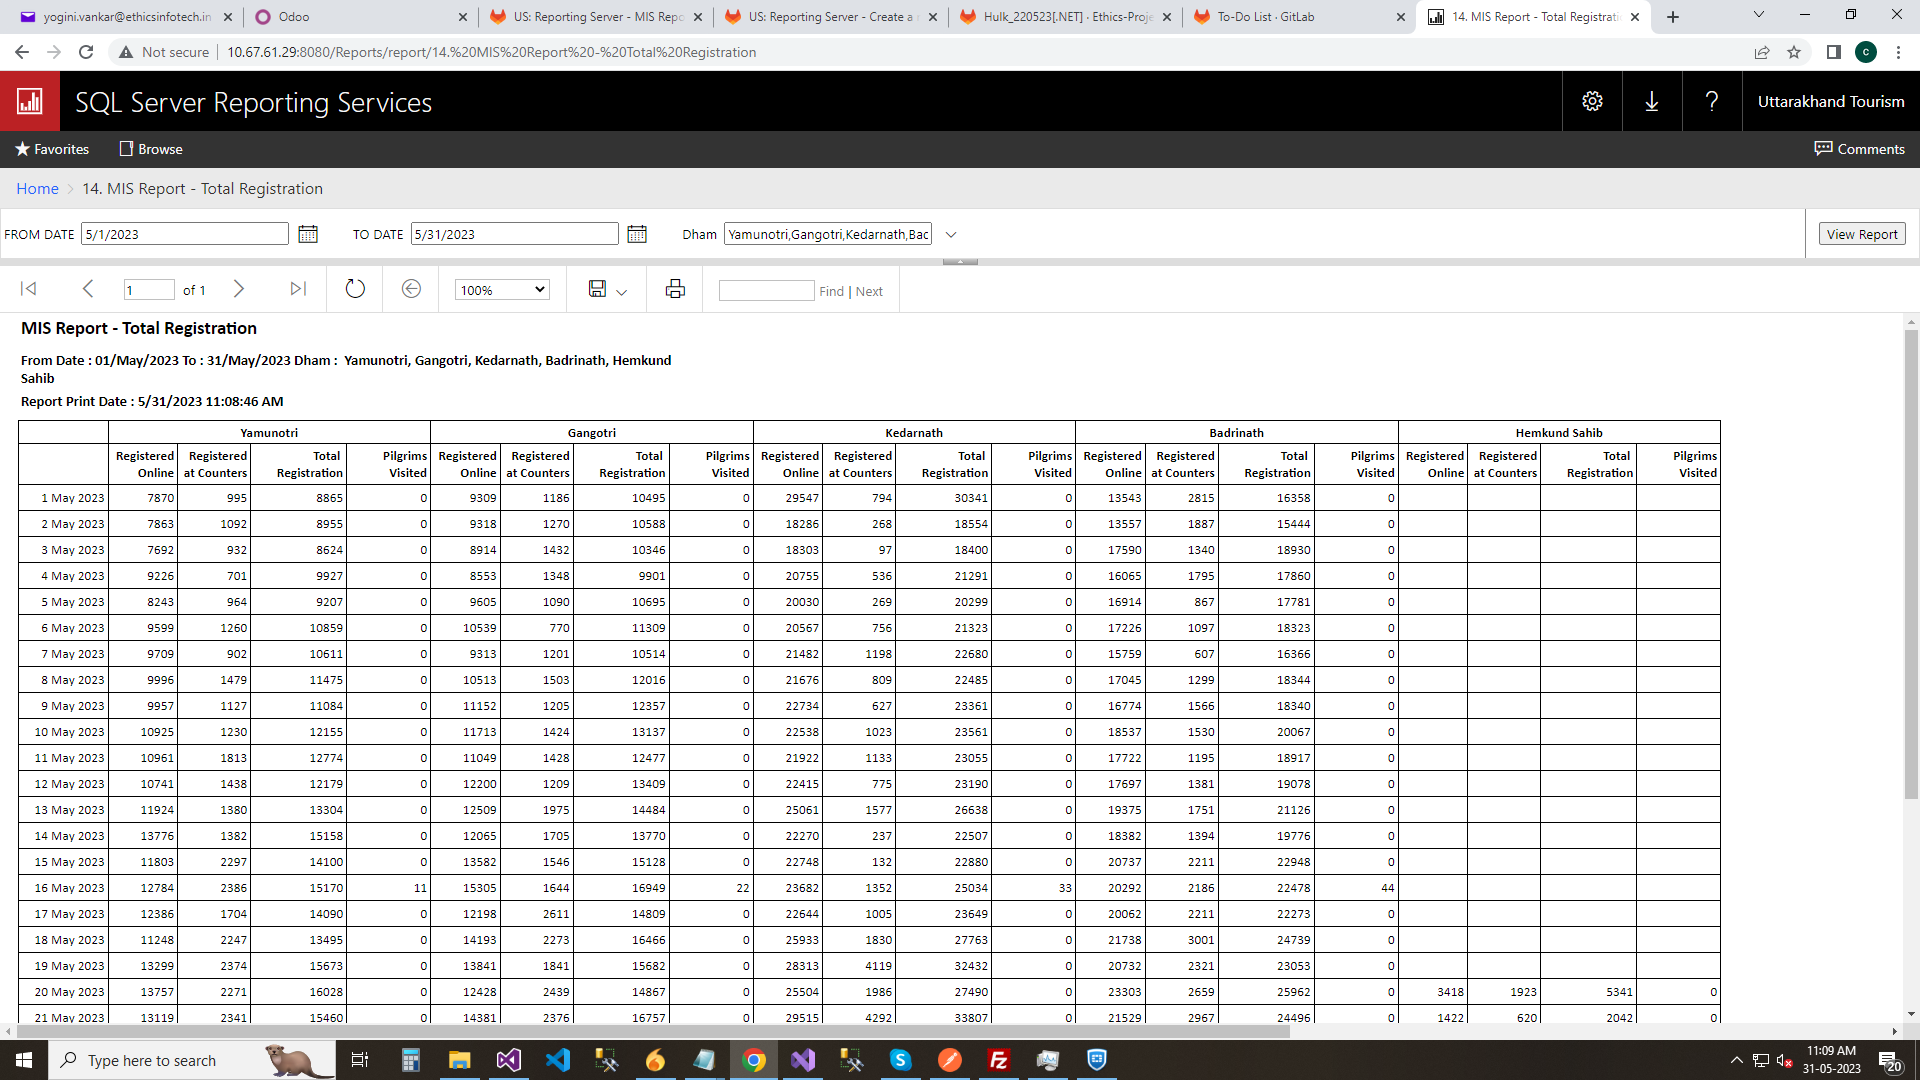The image size is (1920, 1080).
Task: Click the Find text input field
Action: click(766, 291)
